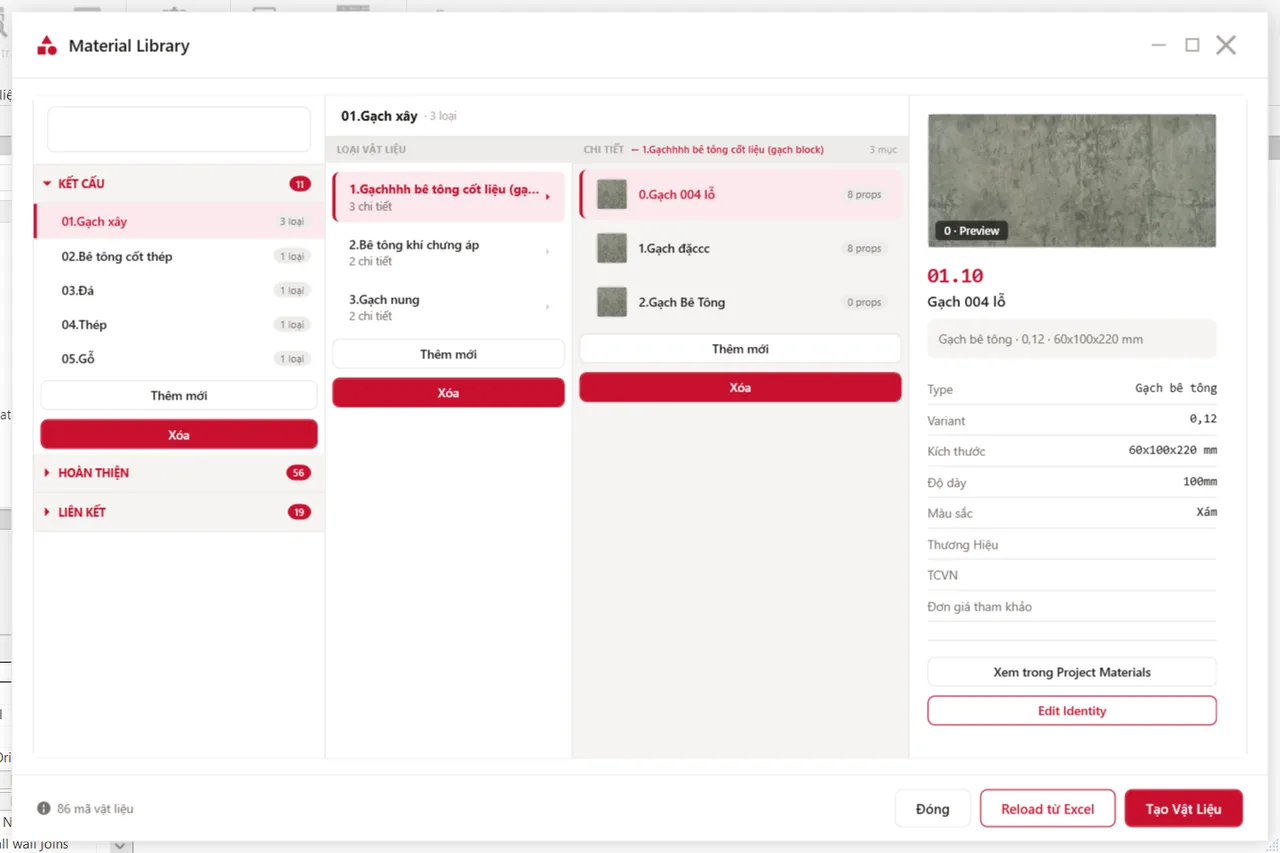Click Thêm mới under the category list
1280x853 pixels.
pos(179,395)
